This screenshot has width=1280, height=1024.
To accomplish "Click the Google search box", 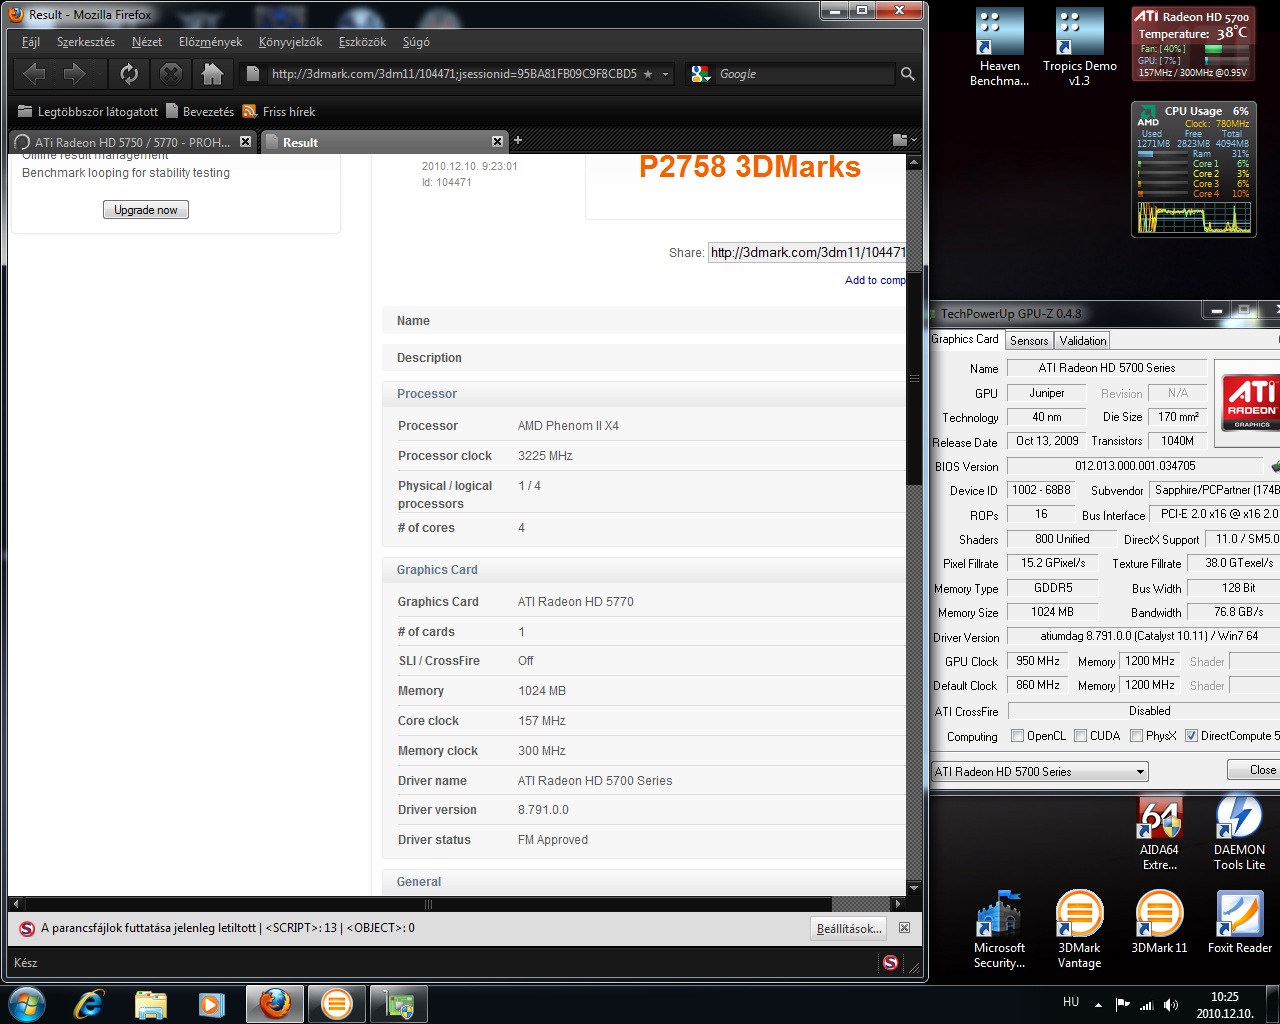I will [804, 74].
